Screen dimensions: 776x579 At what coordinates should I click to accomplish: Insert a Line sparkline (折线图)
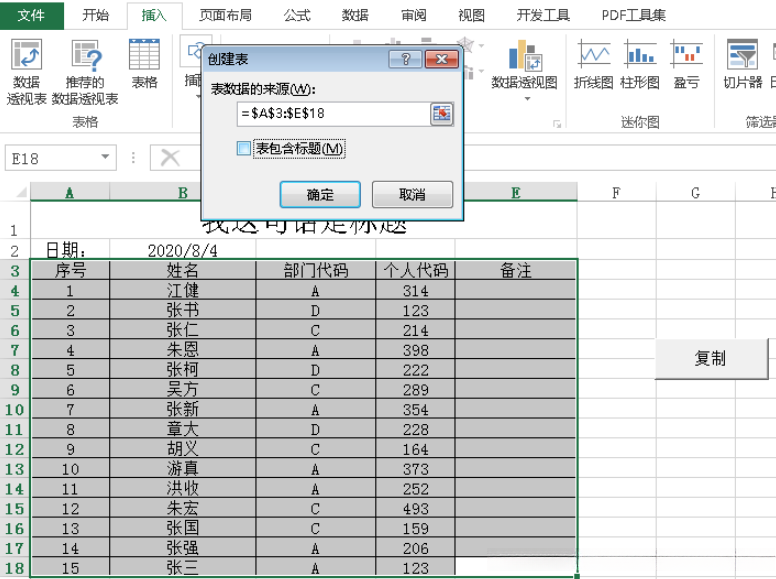(593, 63)
